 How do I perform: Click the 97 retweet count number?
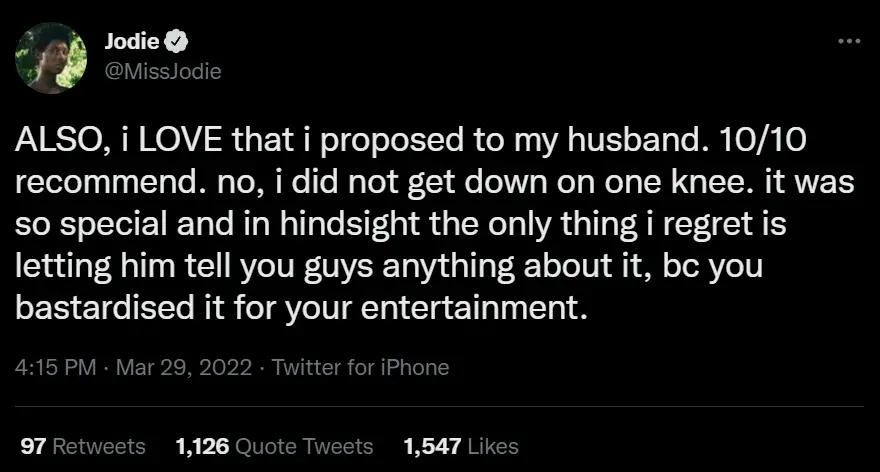point(34,446)
